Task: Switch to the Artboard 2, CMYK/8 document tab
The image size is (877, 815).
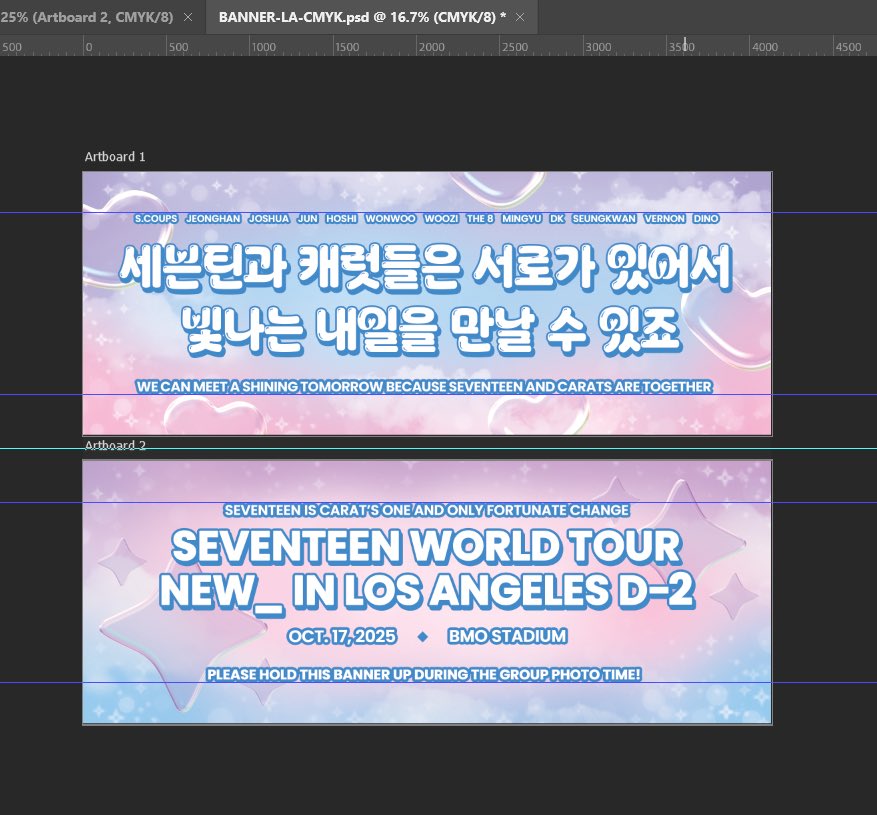Action: click(x=87, y=17)
